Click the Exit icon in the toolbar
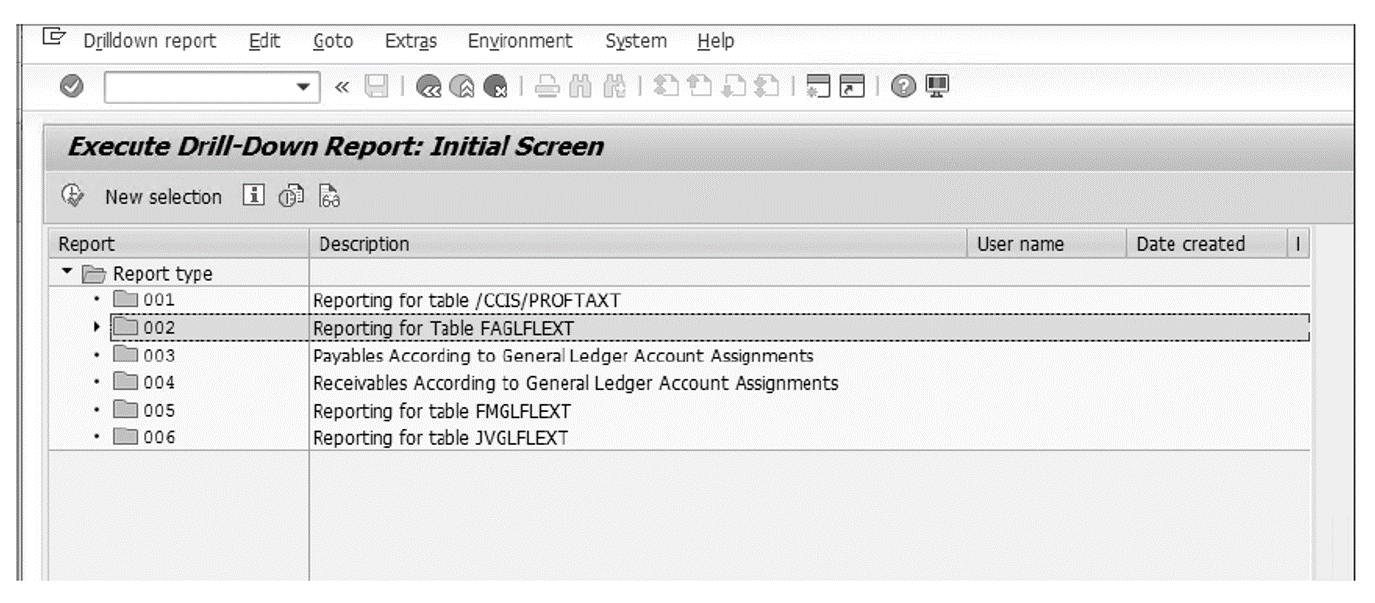Image resolution: width=1375 pixels, height=603 pixels. [x=461, y=84]
